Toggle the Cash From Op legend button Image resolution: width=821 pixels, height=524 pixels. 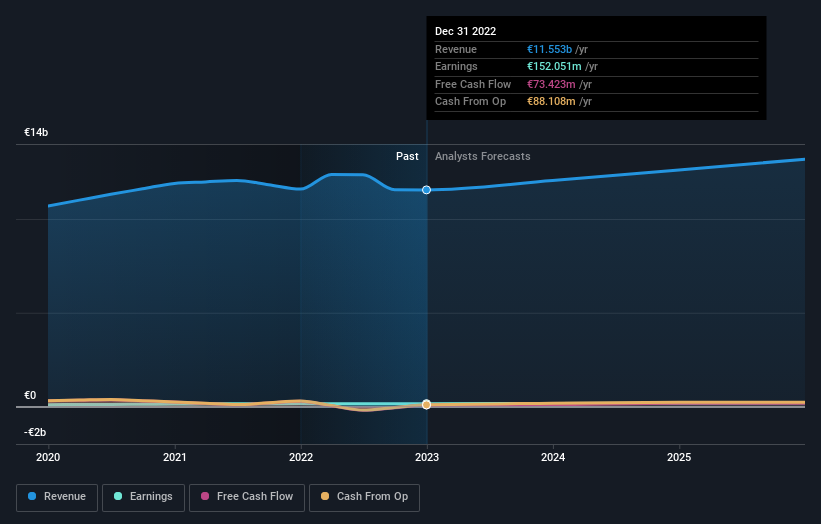pyautogui.click(x=364, y=497)
